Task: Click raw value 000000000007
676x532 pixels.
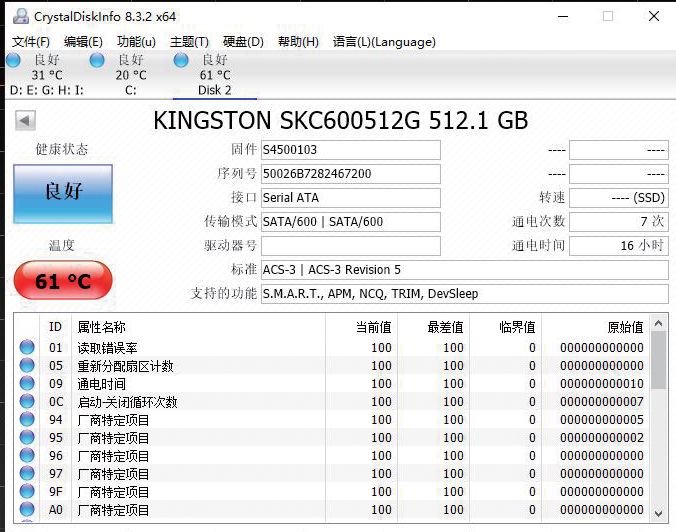Action: point(602,402)
